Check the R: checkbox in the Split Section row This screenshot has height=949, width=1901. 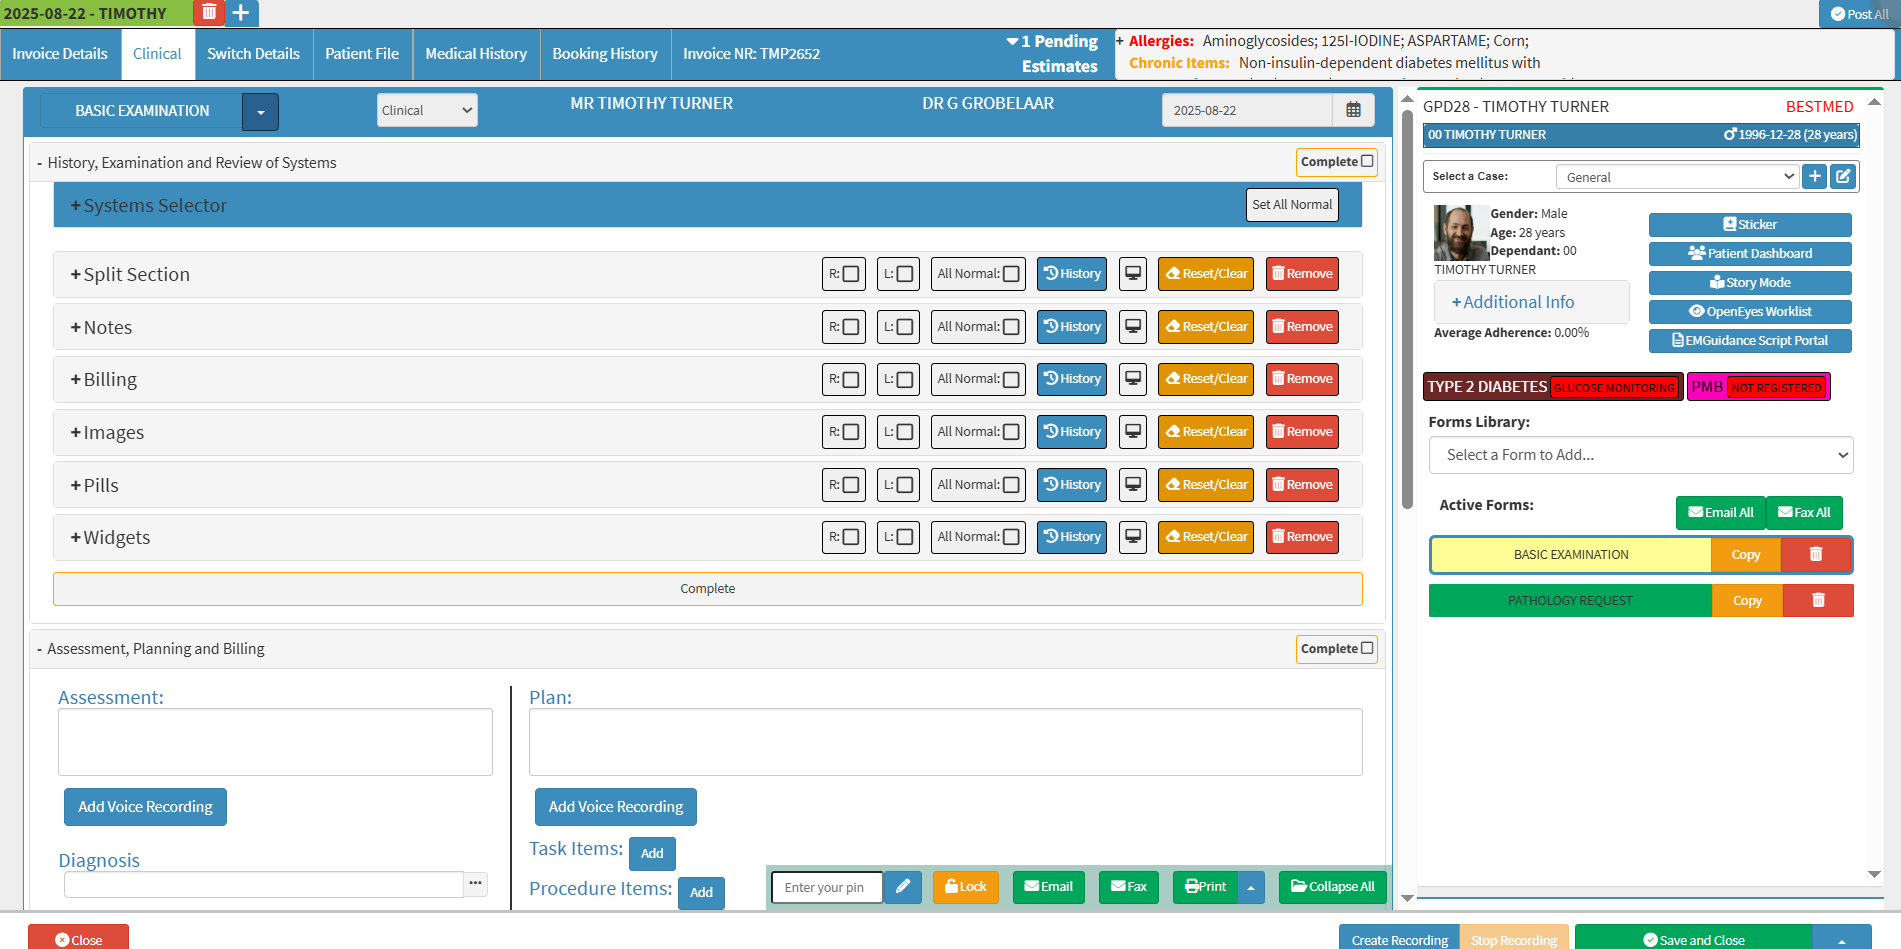click(x=851, y=274)
